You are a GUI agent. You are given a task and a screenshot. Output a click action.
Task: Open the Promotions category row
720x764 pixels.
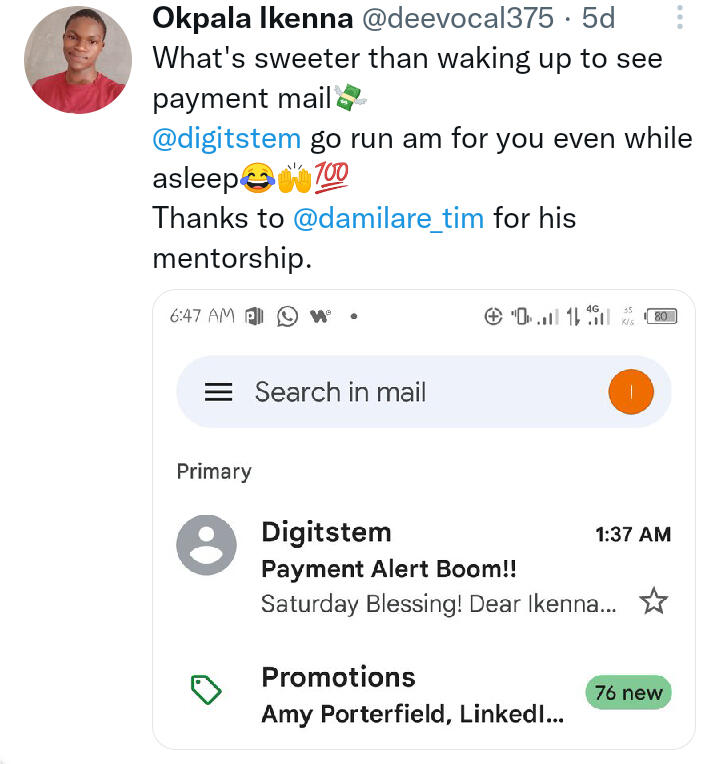click(400, 693)
